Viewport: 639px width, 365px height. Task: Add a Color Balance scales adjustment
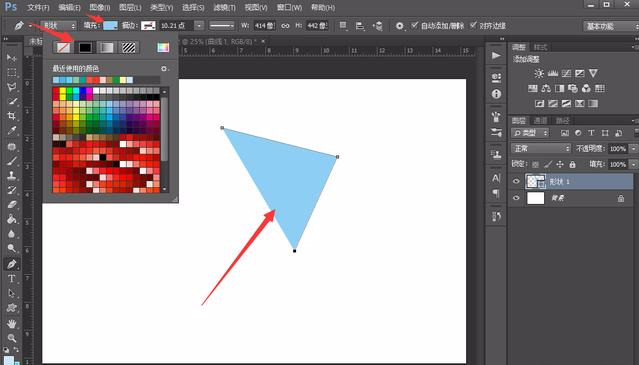click(546, 88)
